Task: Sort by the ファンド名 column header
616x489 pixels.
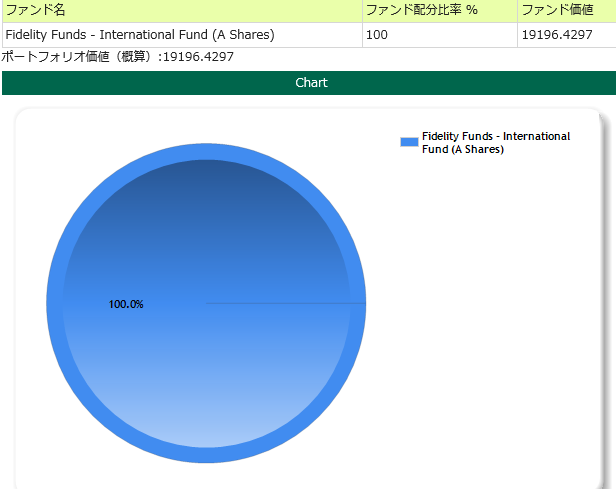Action: click(x=35, y=10)
